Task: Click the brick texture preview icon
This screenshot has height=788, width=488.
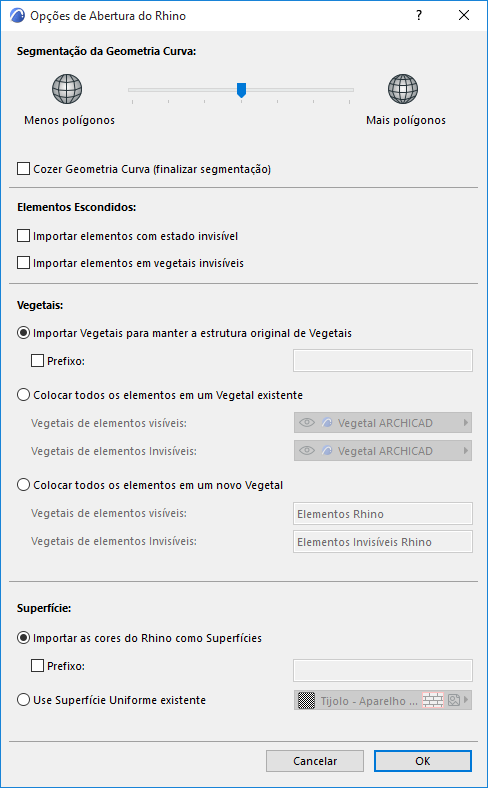Action: click(x=433, y=700)
